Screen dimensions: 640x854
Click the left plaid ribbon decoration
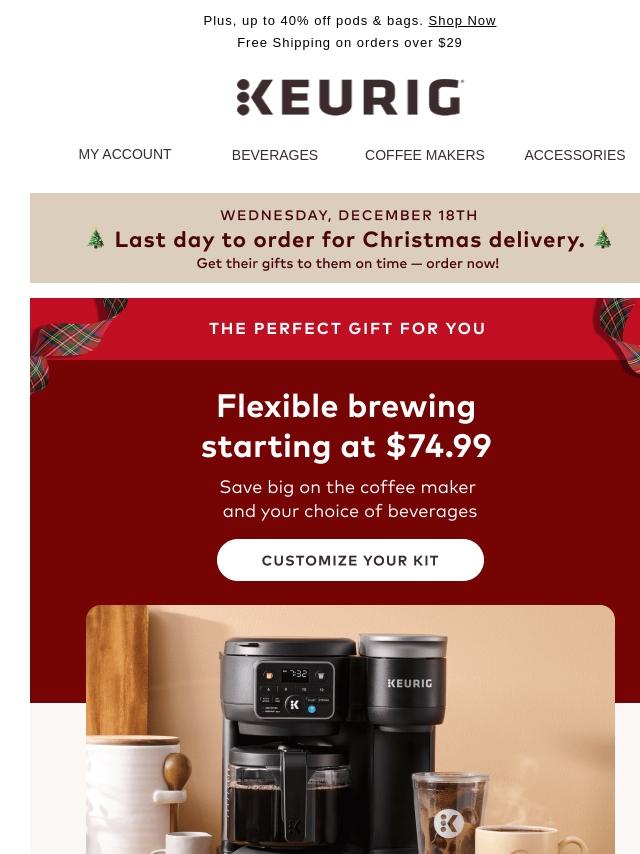(x=76, y=344)
